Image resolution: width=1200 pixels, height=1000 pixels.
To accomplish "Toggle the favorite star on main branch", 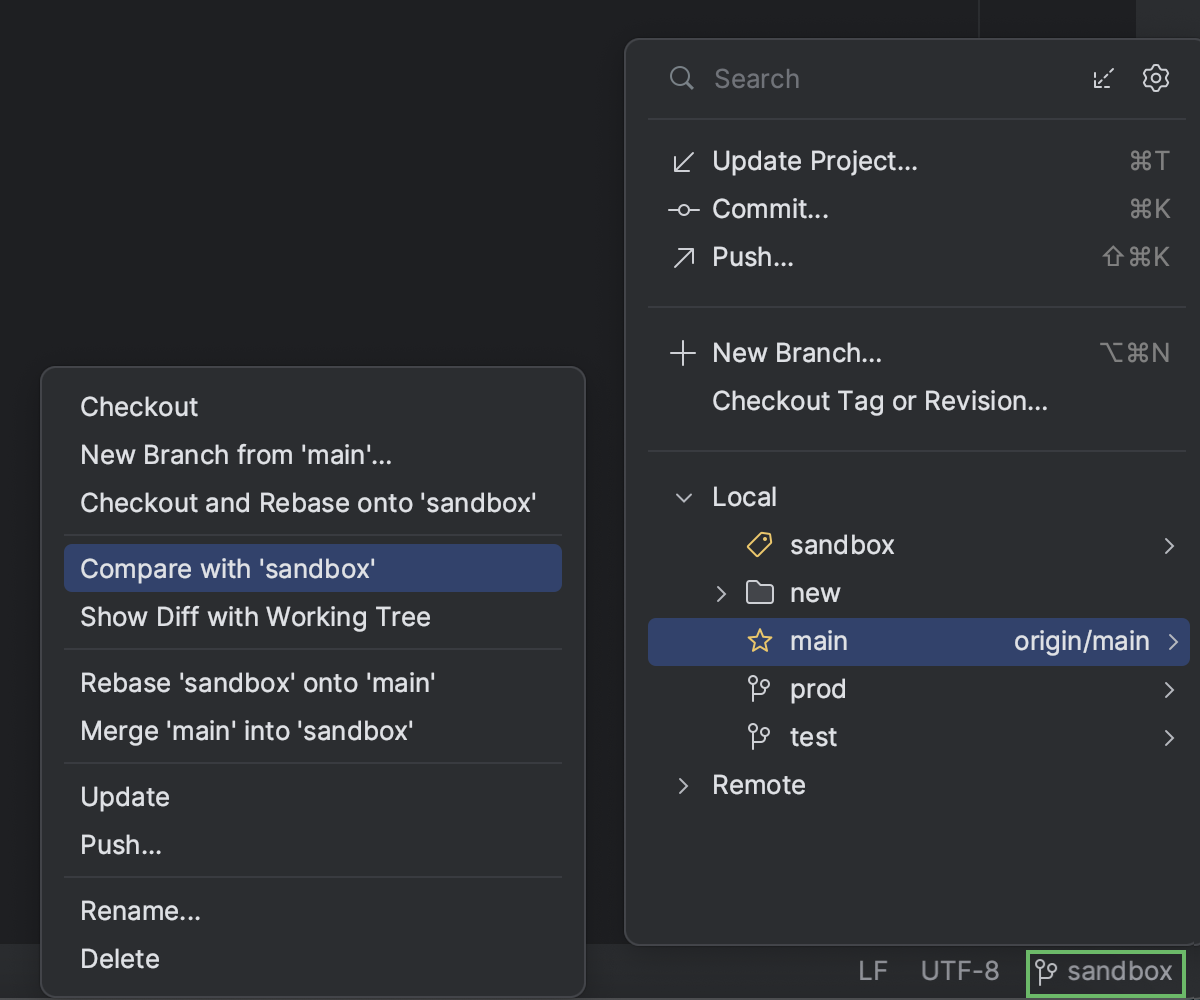I will tap(759, 641).
